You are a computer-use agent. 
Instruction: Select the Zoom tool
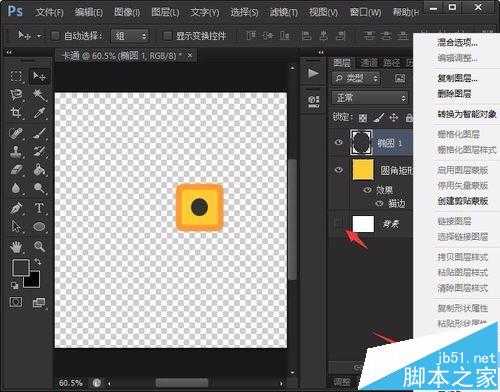39,247
